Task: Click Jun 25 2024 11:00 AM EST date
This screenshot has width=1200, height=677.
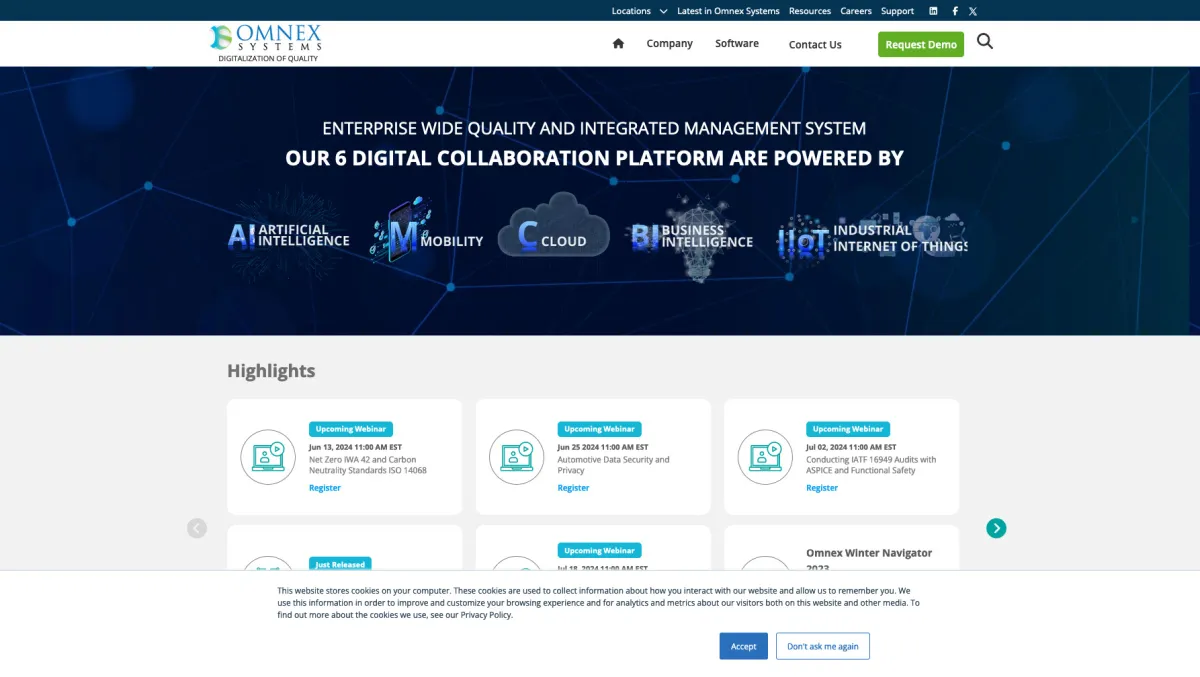Action: 603,447
